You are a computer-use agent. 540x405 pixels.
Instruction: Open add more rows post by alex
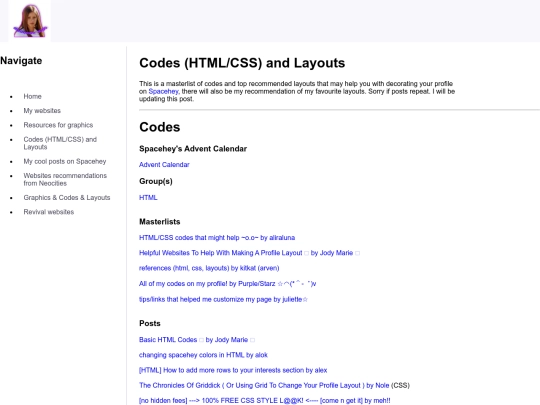[x=233, y=370]
